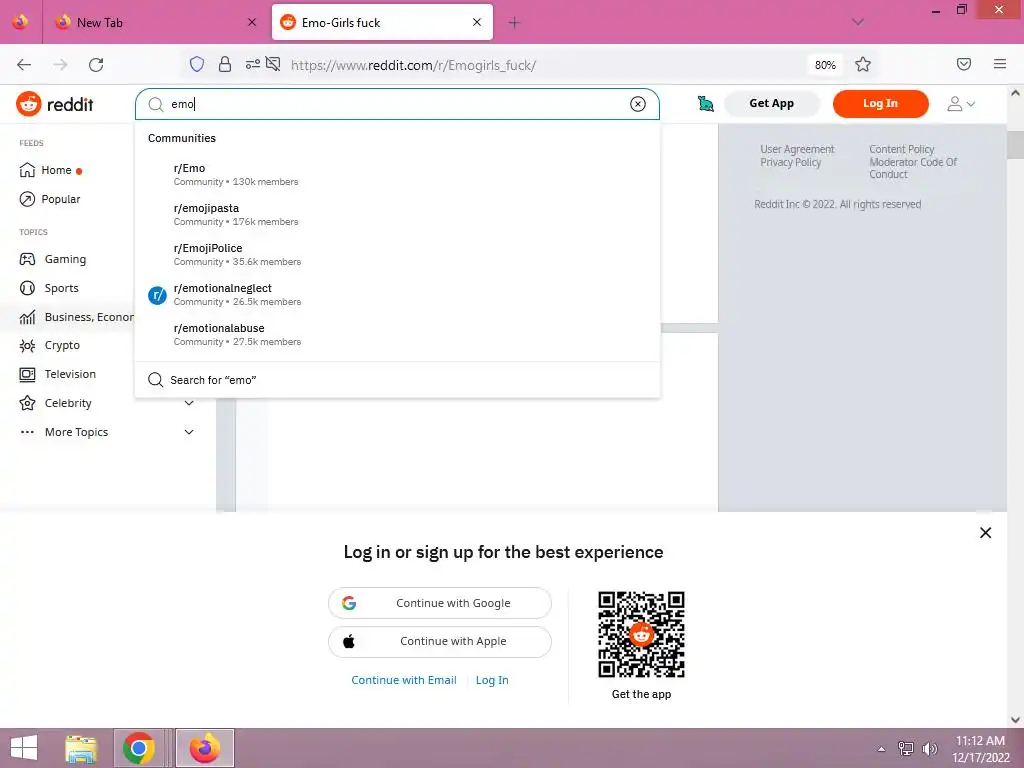
Task: Click the search magnifier icon in the search bar
Action: click(155, 104)
